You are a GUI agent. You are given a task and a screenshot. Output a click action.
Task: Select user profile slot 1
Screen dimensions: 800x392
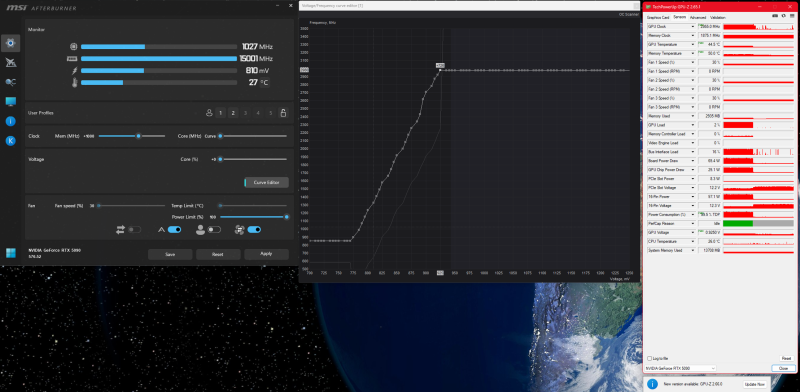[x=220, y=113]
